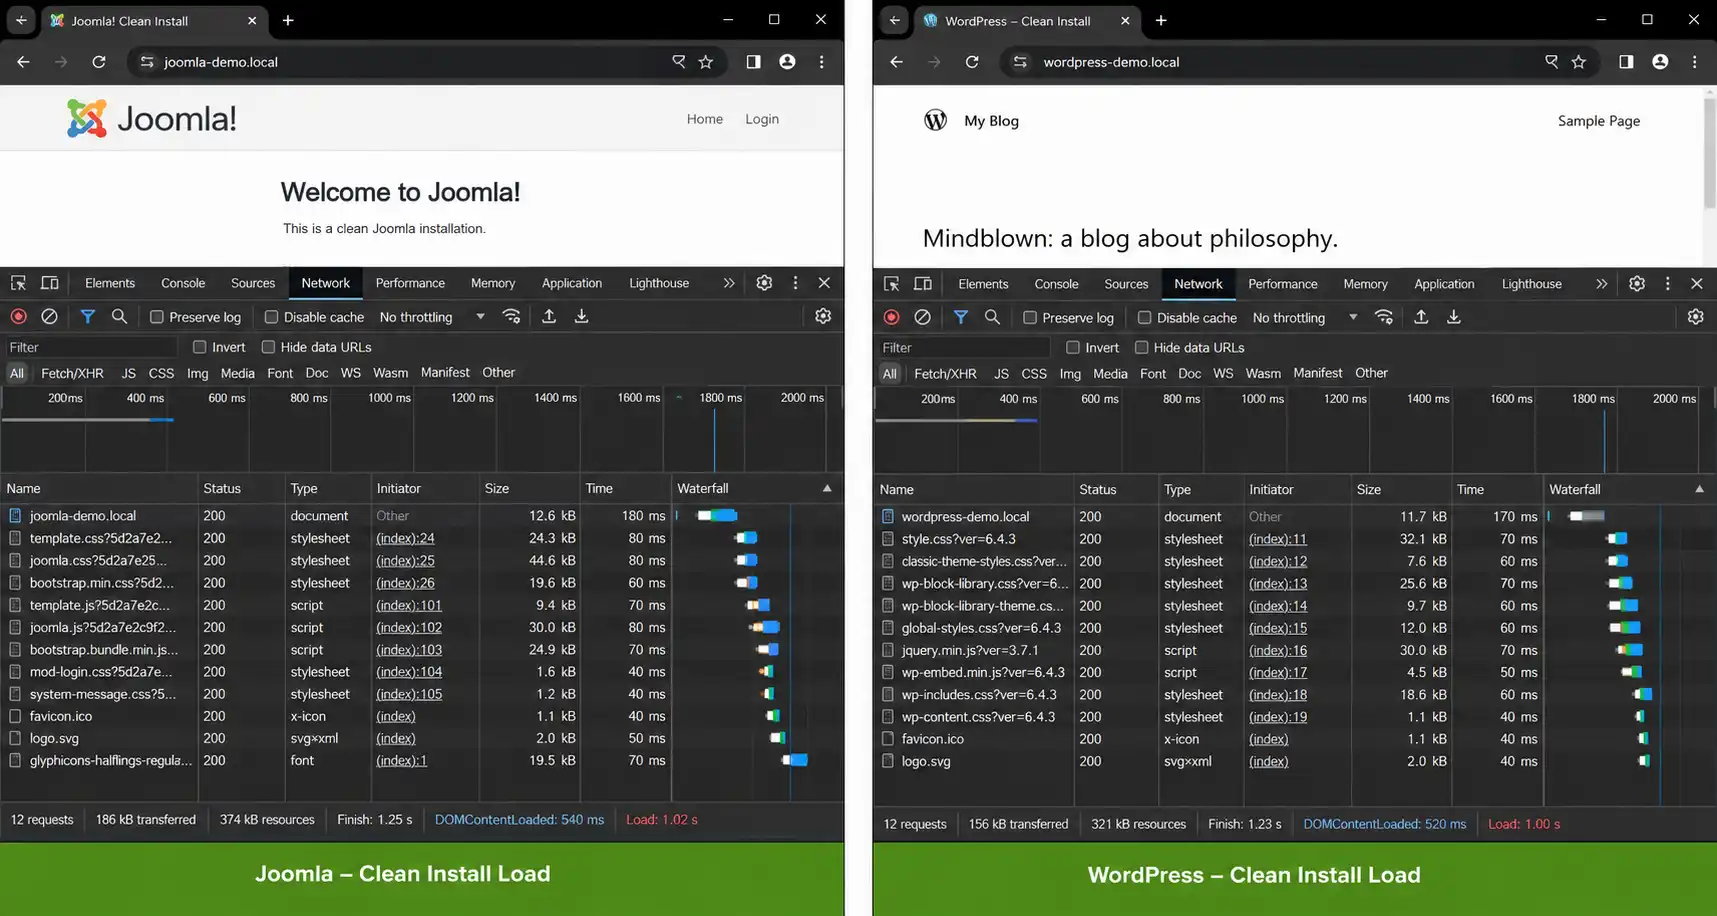Click WordPress page vertical scrollbar

click(x=1709, y=155)
